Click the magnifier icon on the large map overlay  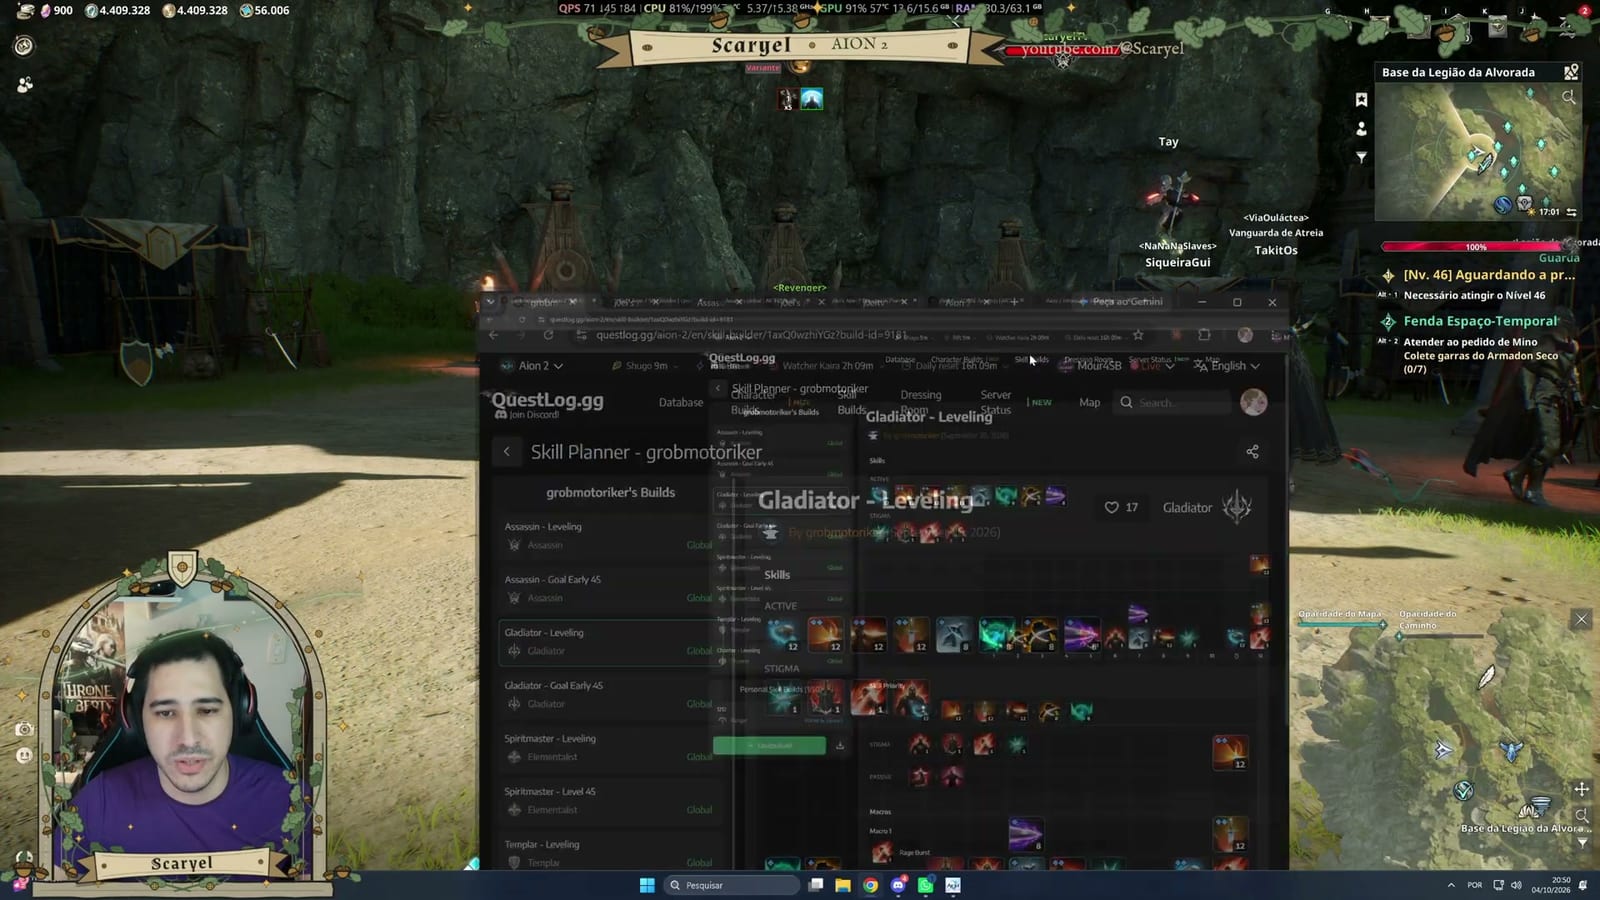(1581, 815)
